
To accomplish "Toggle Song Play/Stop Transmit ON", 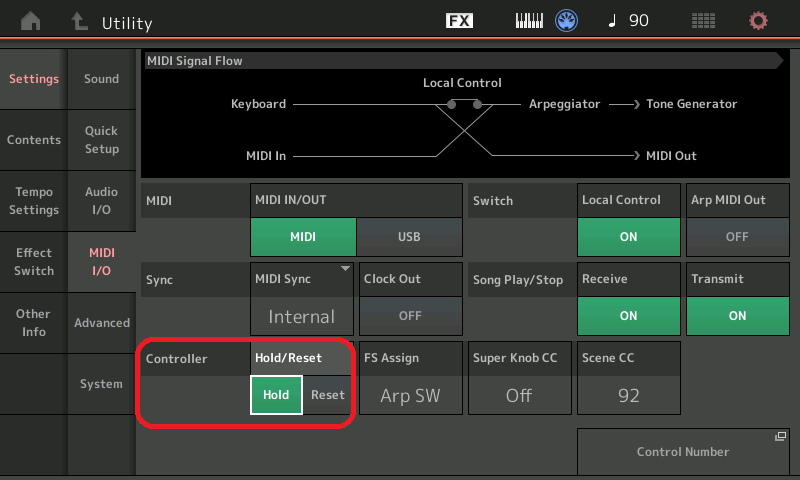I will pos(737,315).
